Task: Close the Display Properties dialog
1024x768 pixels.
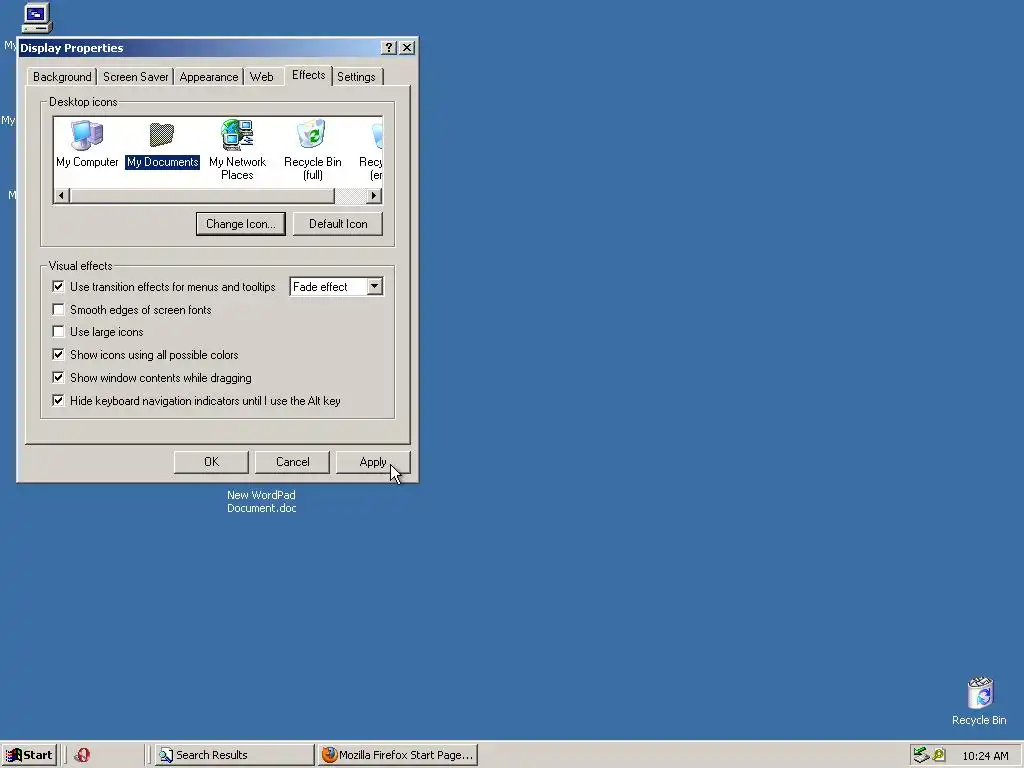Action: 407,48
